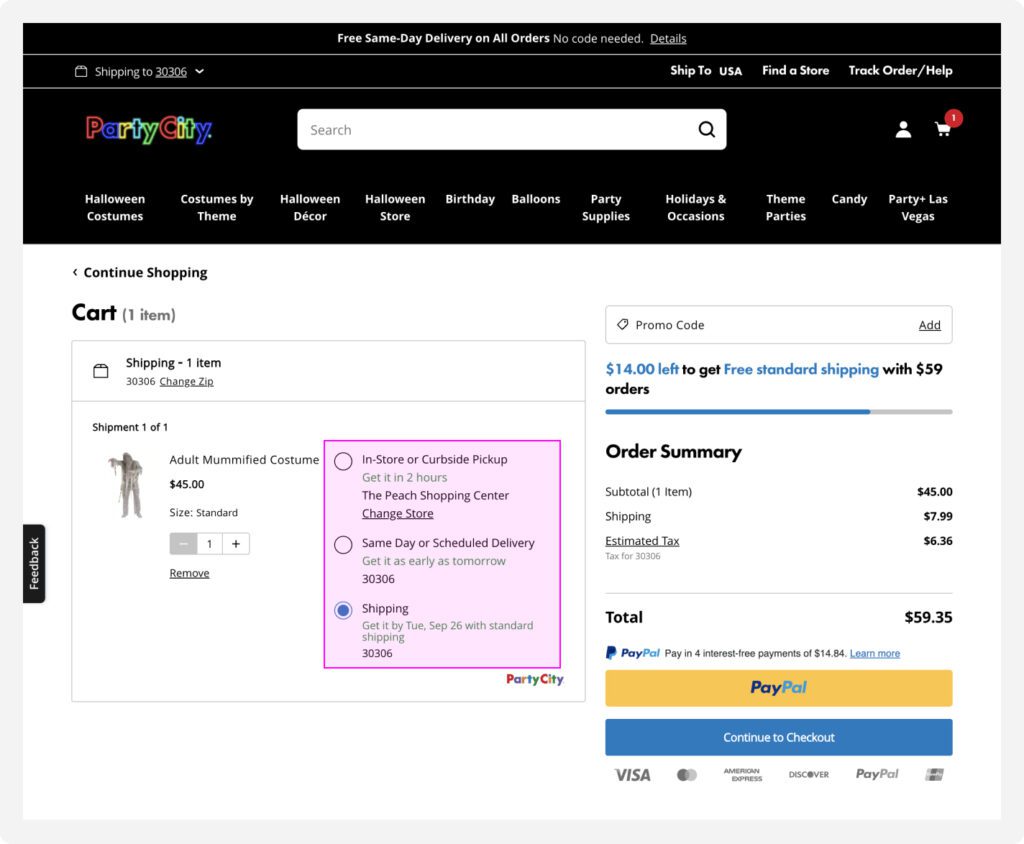Click Track Order/Help link
Screen dimensions: 1024x844
(x=901, y=71)
